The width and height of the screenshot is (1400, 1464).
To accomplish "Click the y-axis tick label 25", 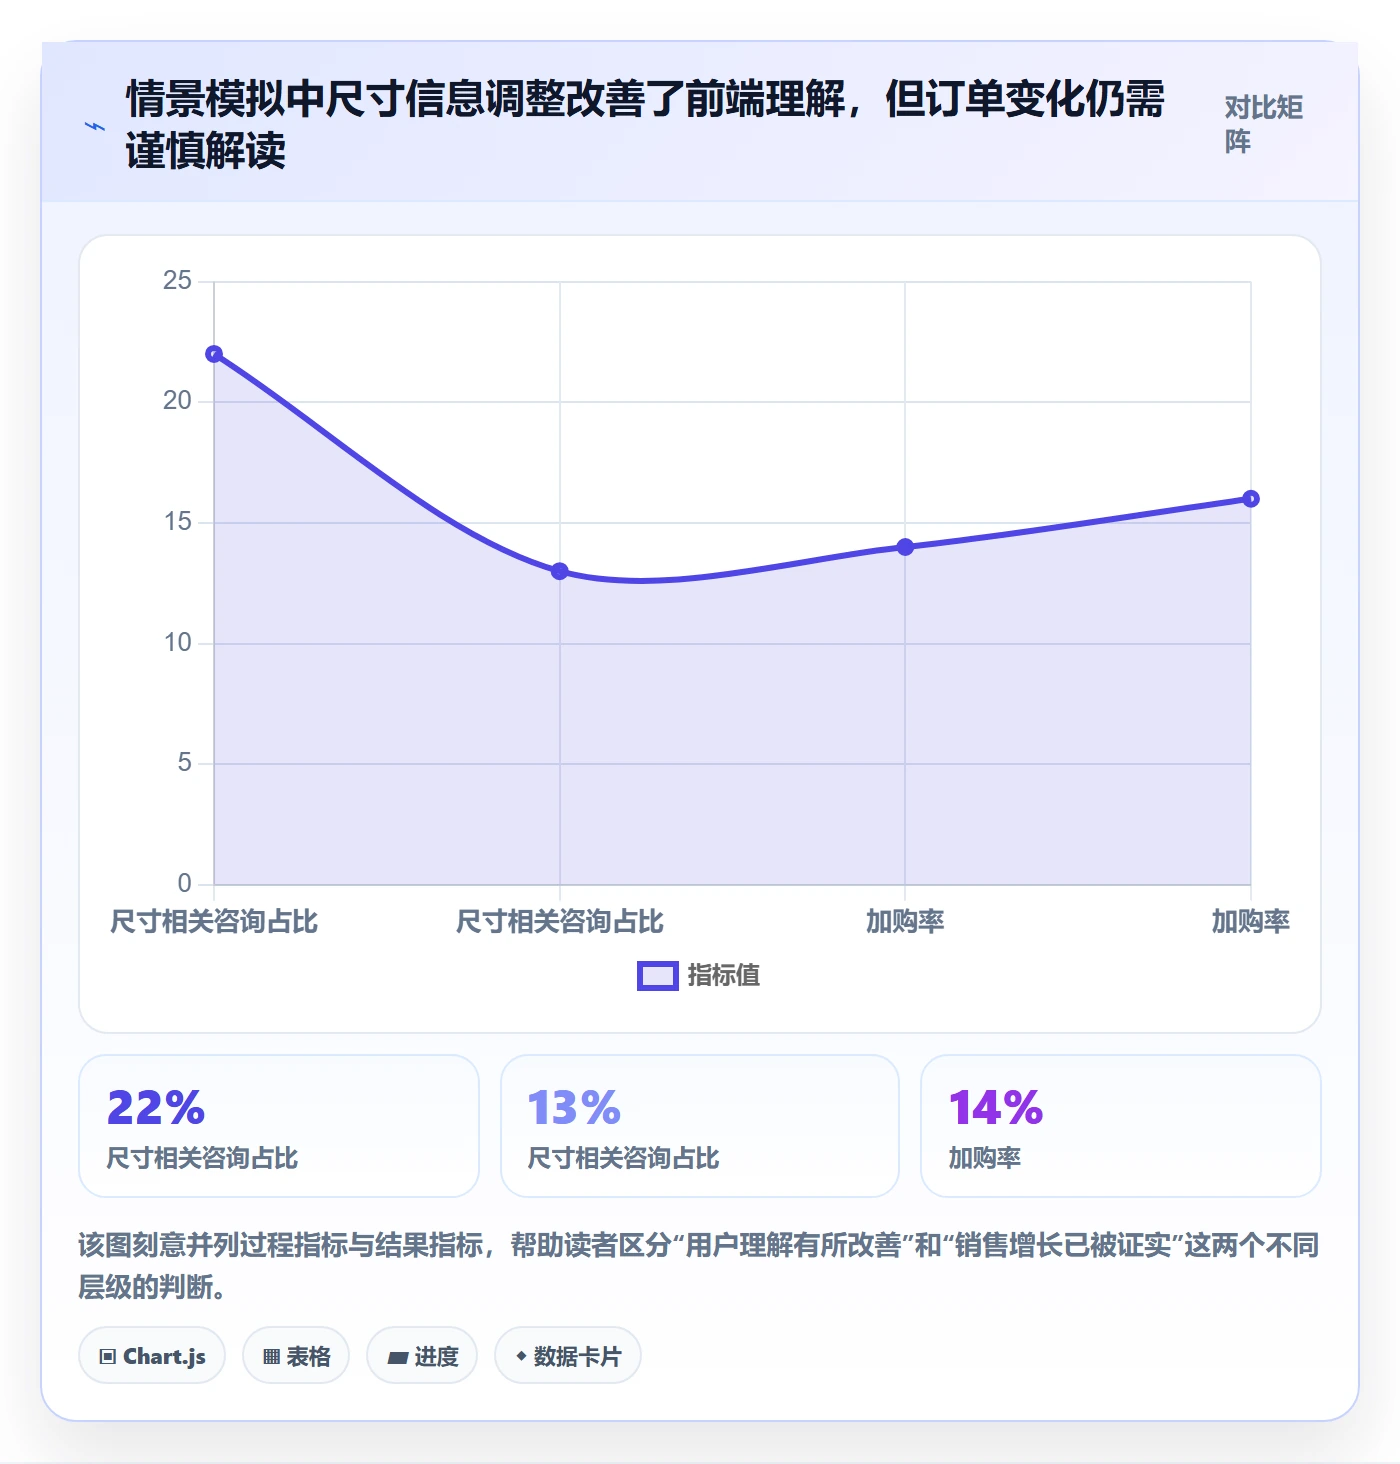I will [177, 281].
